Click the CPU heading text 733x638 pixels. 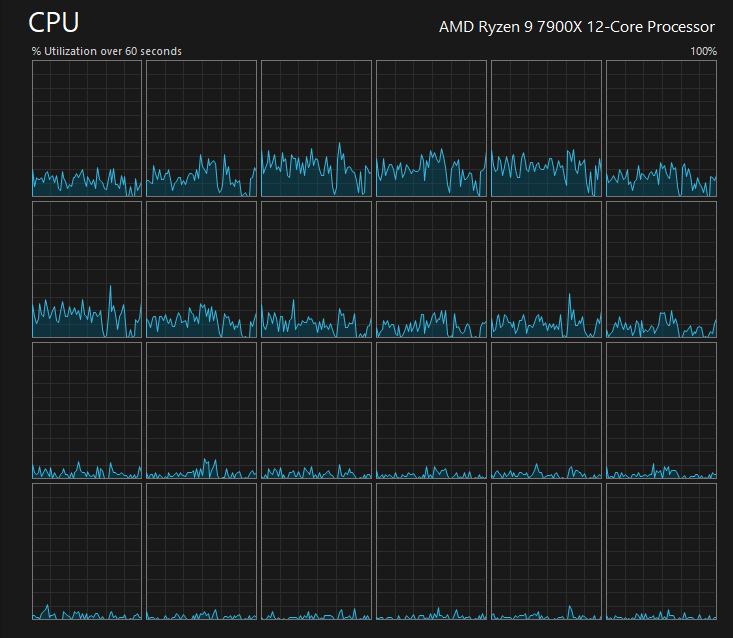click(54, 22)
